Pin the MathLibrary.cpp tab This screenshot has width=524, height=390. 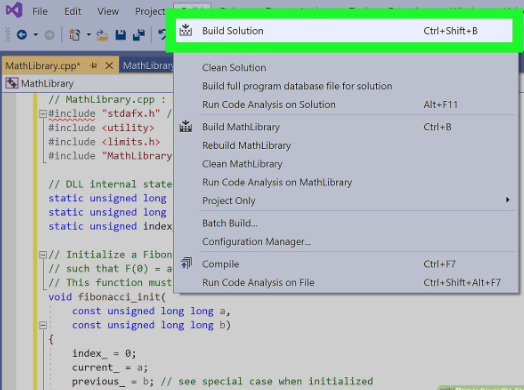tap(94, 66)
